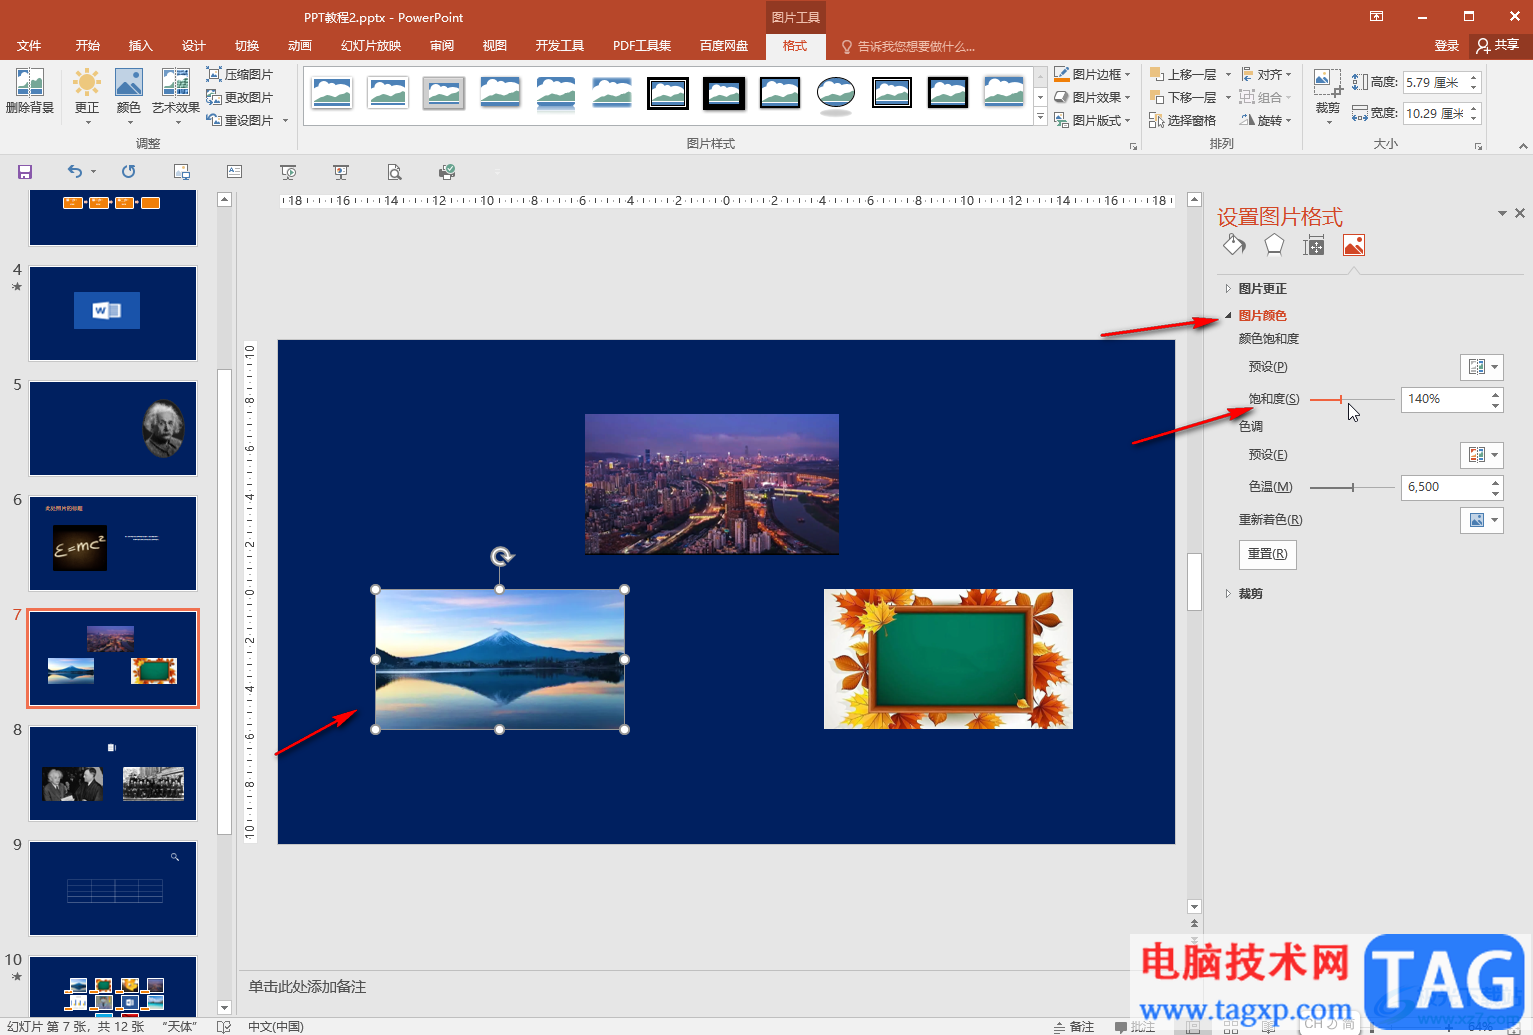Image resolution: width=1533 pixels, height=1035 pixels.
Task: Switch to the 插入 ribbon tab
Action: pyautogui.click(x=140, y=46)
